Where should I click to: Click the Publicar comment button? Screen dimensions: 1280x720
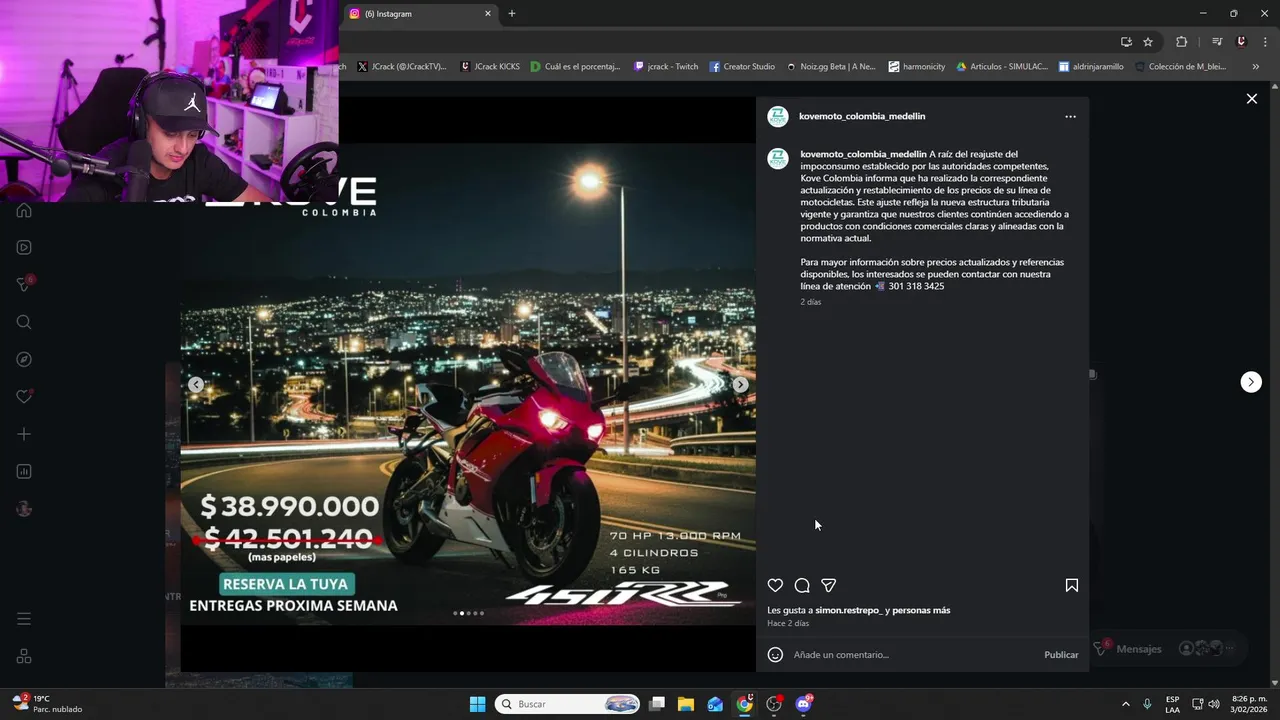[x=1061, y=655]
